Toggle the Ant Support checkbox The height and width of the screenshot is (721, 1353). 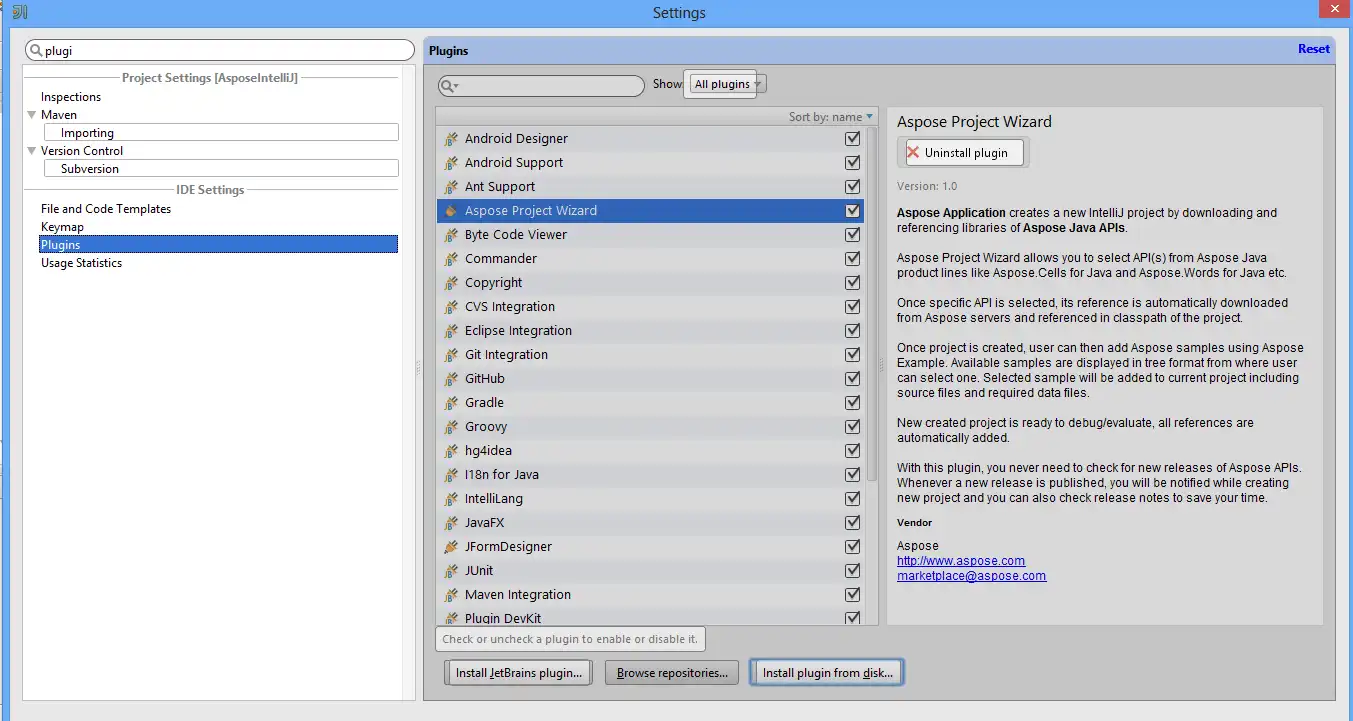853,187
